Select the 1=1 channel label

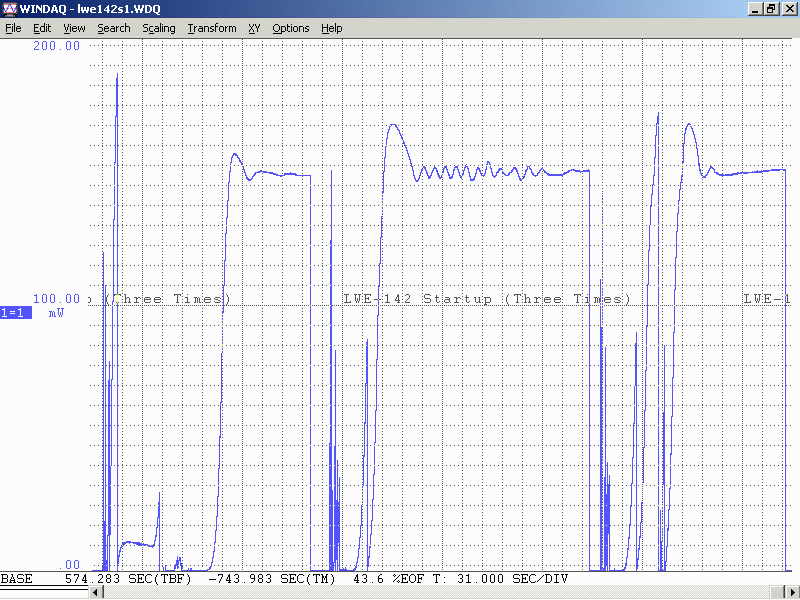click(15, 313)
